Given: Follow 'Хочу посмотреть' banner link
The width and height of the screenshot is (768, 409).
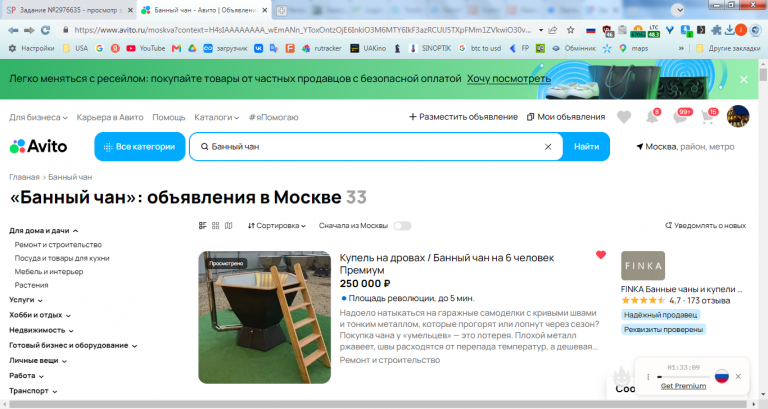Looking at the screenshot, I should (x=508, y=79).
